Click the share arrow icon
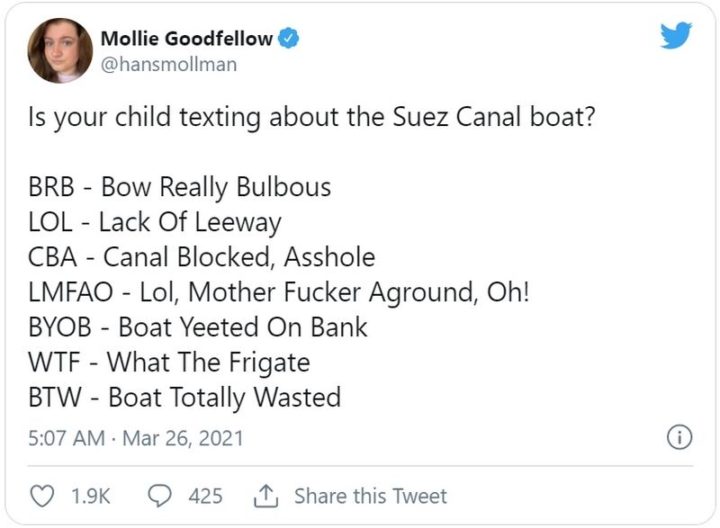Screen dimensions: 720x528 (x=267, y=495)
